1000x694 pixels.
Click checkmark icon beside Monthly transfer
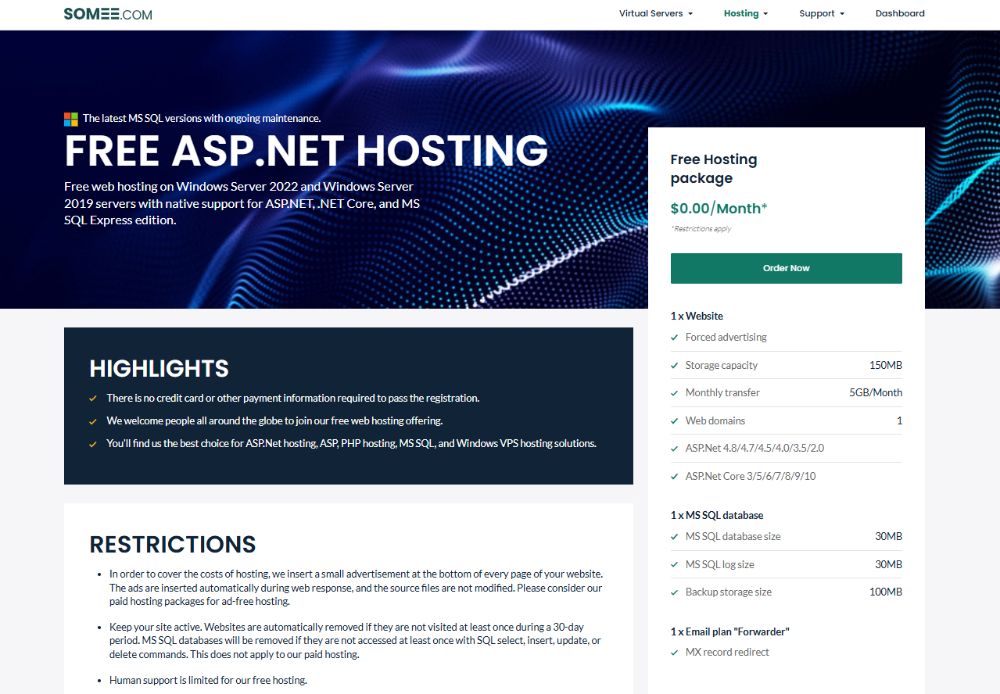tap(675, 393)
